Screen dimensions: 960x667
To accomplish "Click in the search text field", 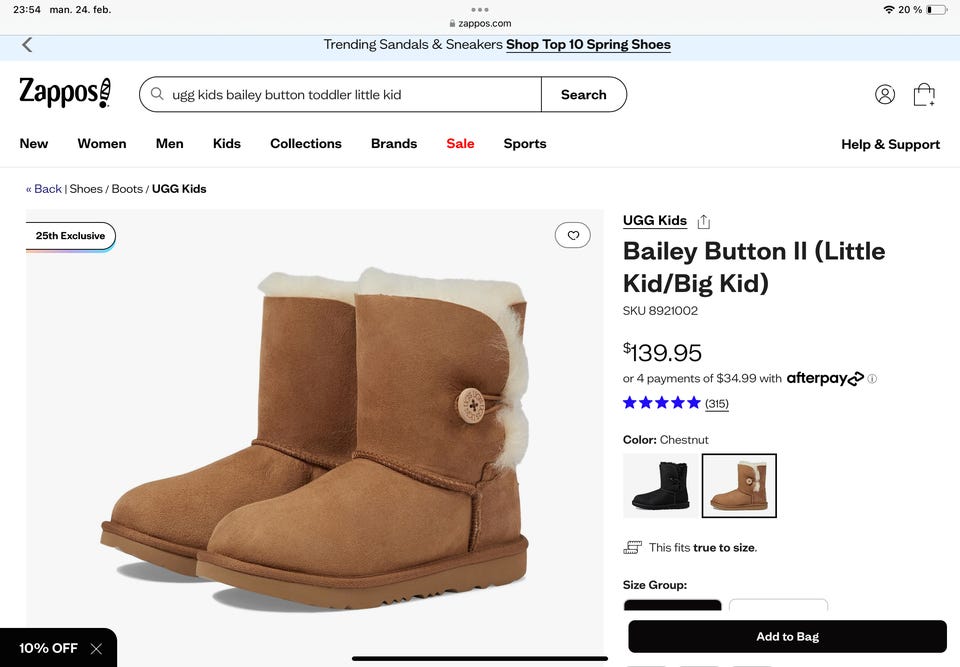I will (x=340, y=94).
